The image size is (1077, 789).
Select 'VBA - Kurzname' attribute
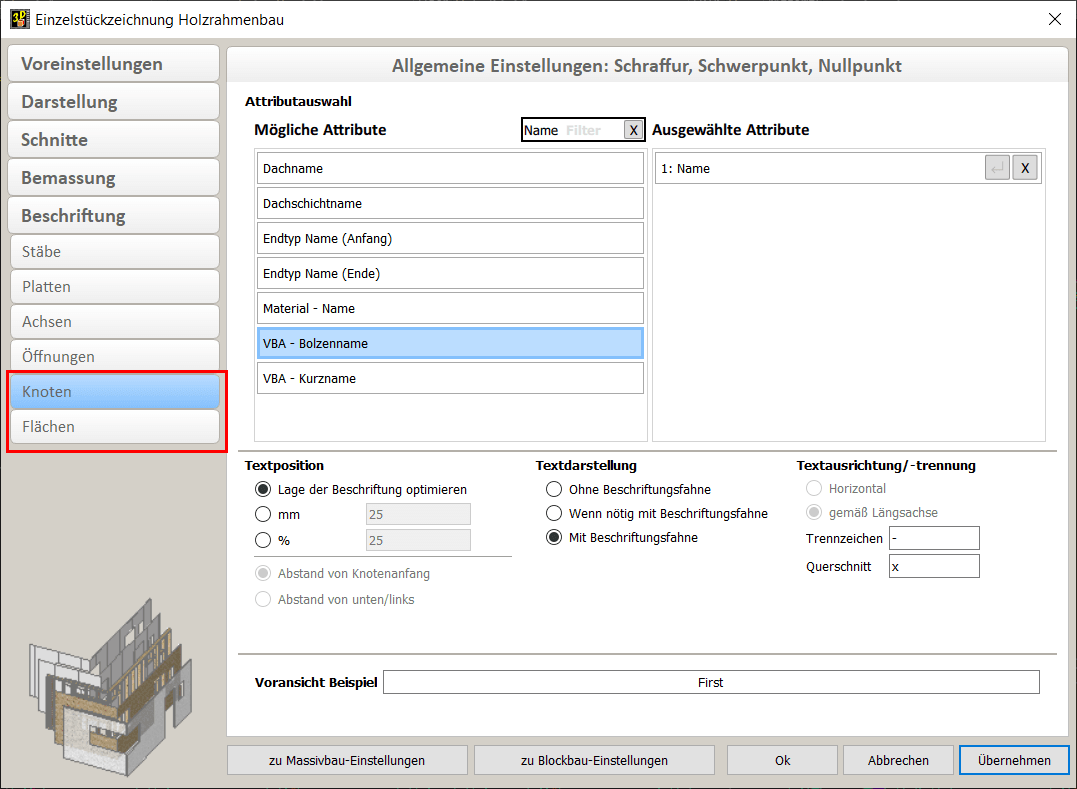click(x=450, y=378)
